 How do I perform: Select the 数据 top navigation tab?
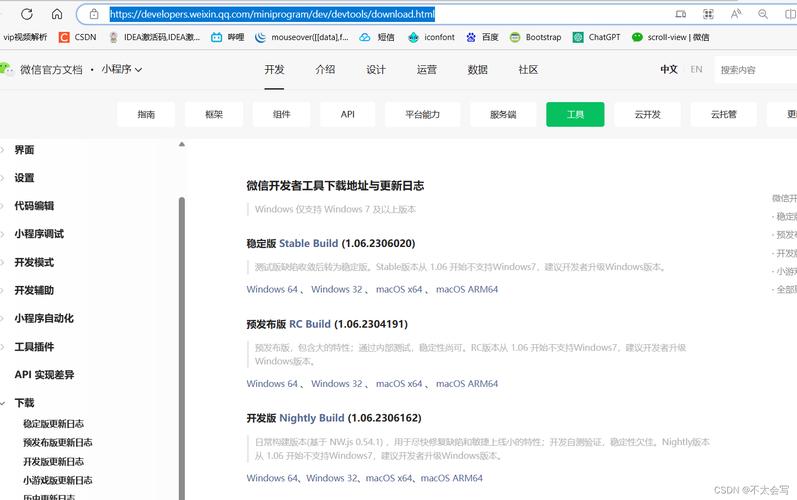477,70
